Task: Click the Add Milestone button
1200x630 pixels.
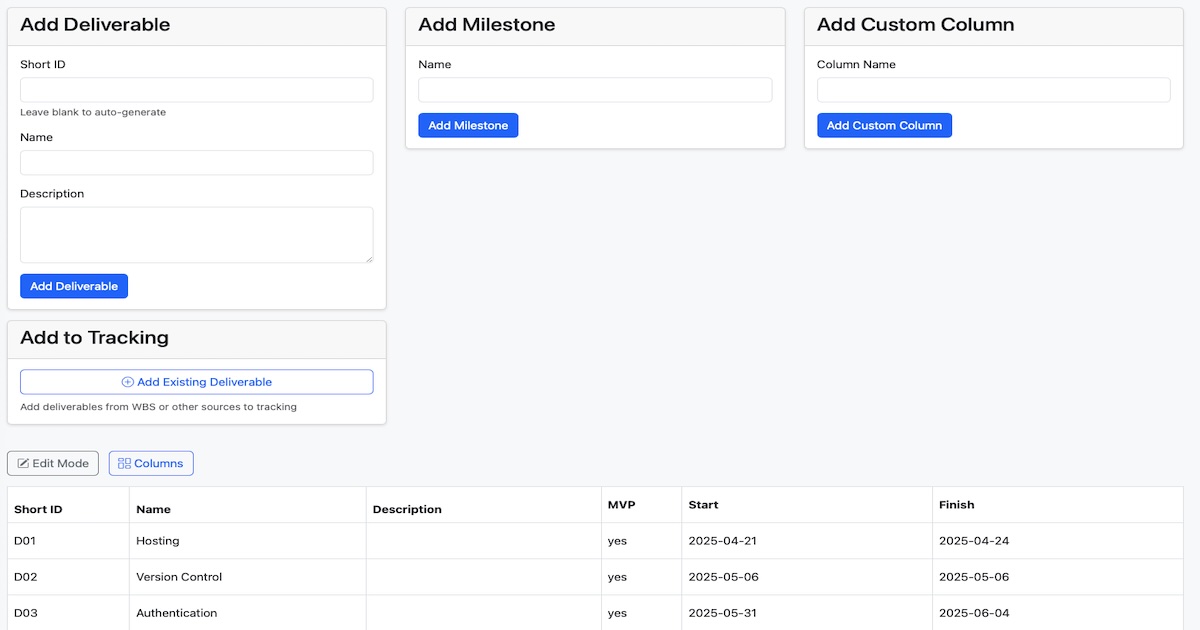Action: pyautogui.click(x=468, y=125)
